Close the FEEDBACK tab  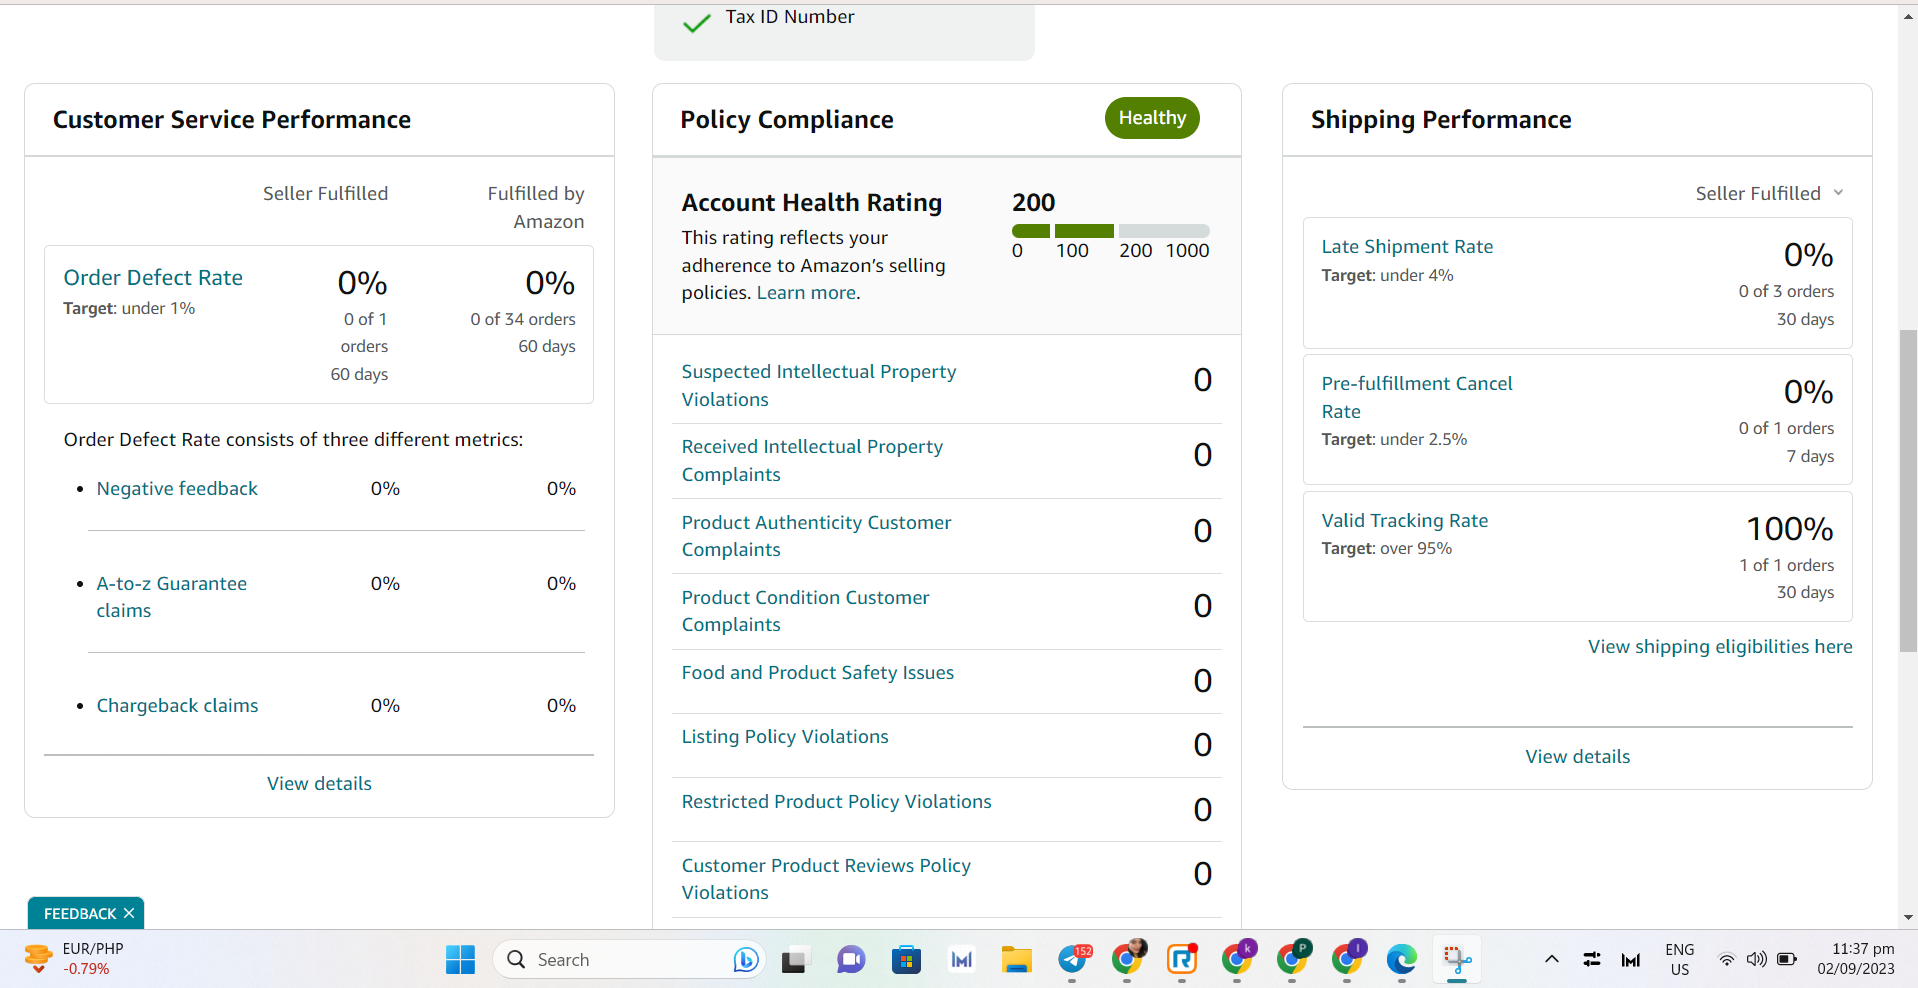[x=129, y=914]
